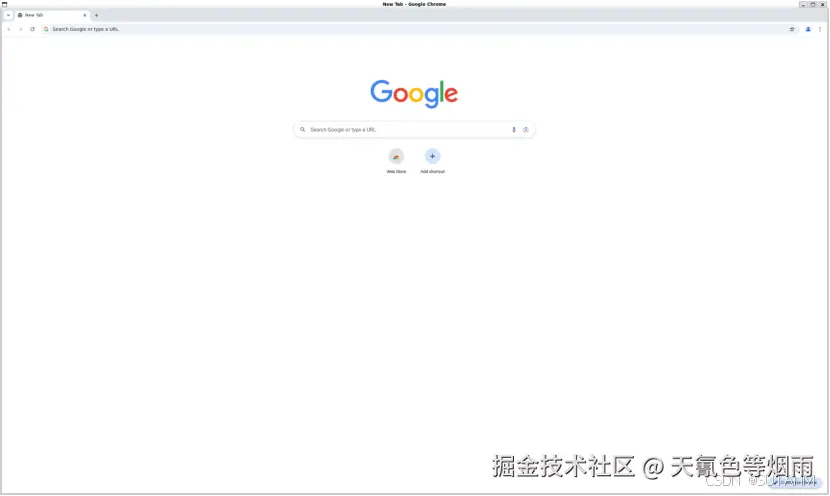Open window menu icon in title bar

click(4, 4)
